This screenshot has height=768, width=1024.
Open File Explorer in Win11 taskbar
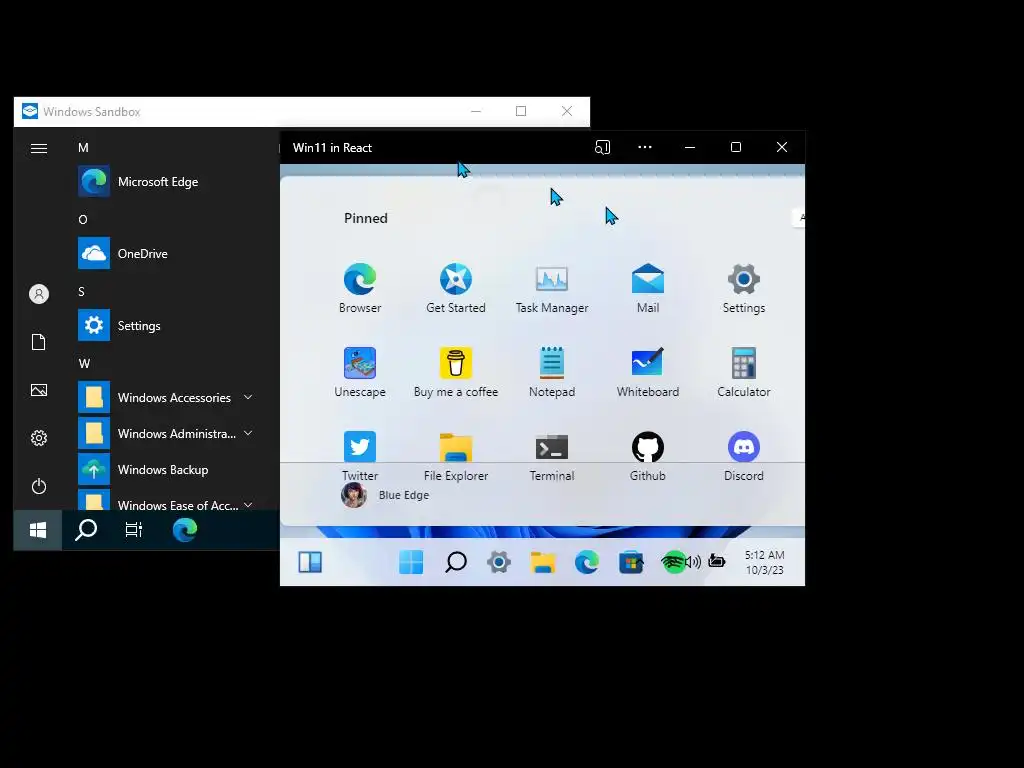[543, 562]
